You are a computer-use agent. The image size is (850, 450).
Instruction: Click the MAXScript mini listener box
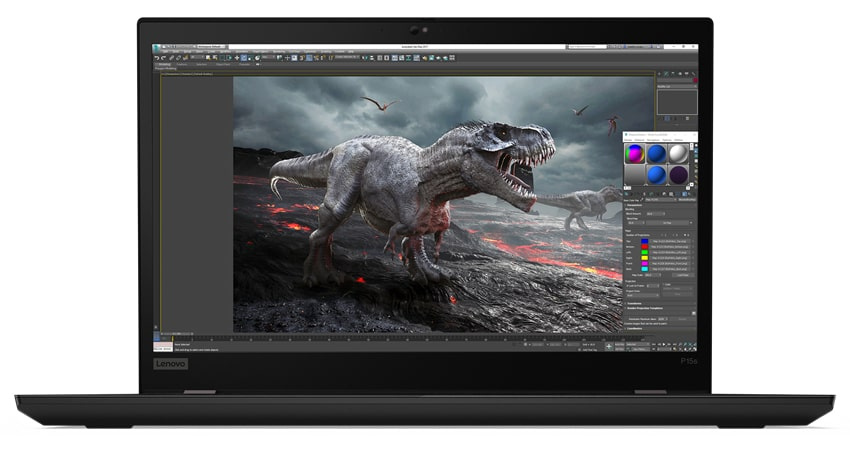click(x=163, y=346)
